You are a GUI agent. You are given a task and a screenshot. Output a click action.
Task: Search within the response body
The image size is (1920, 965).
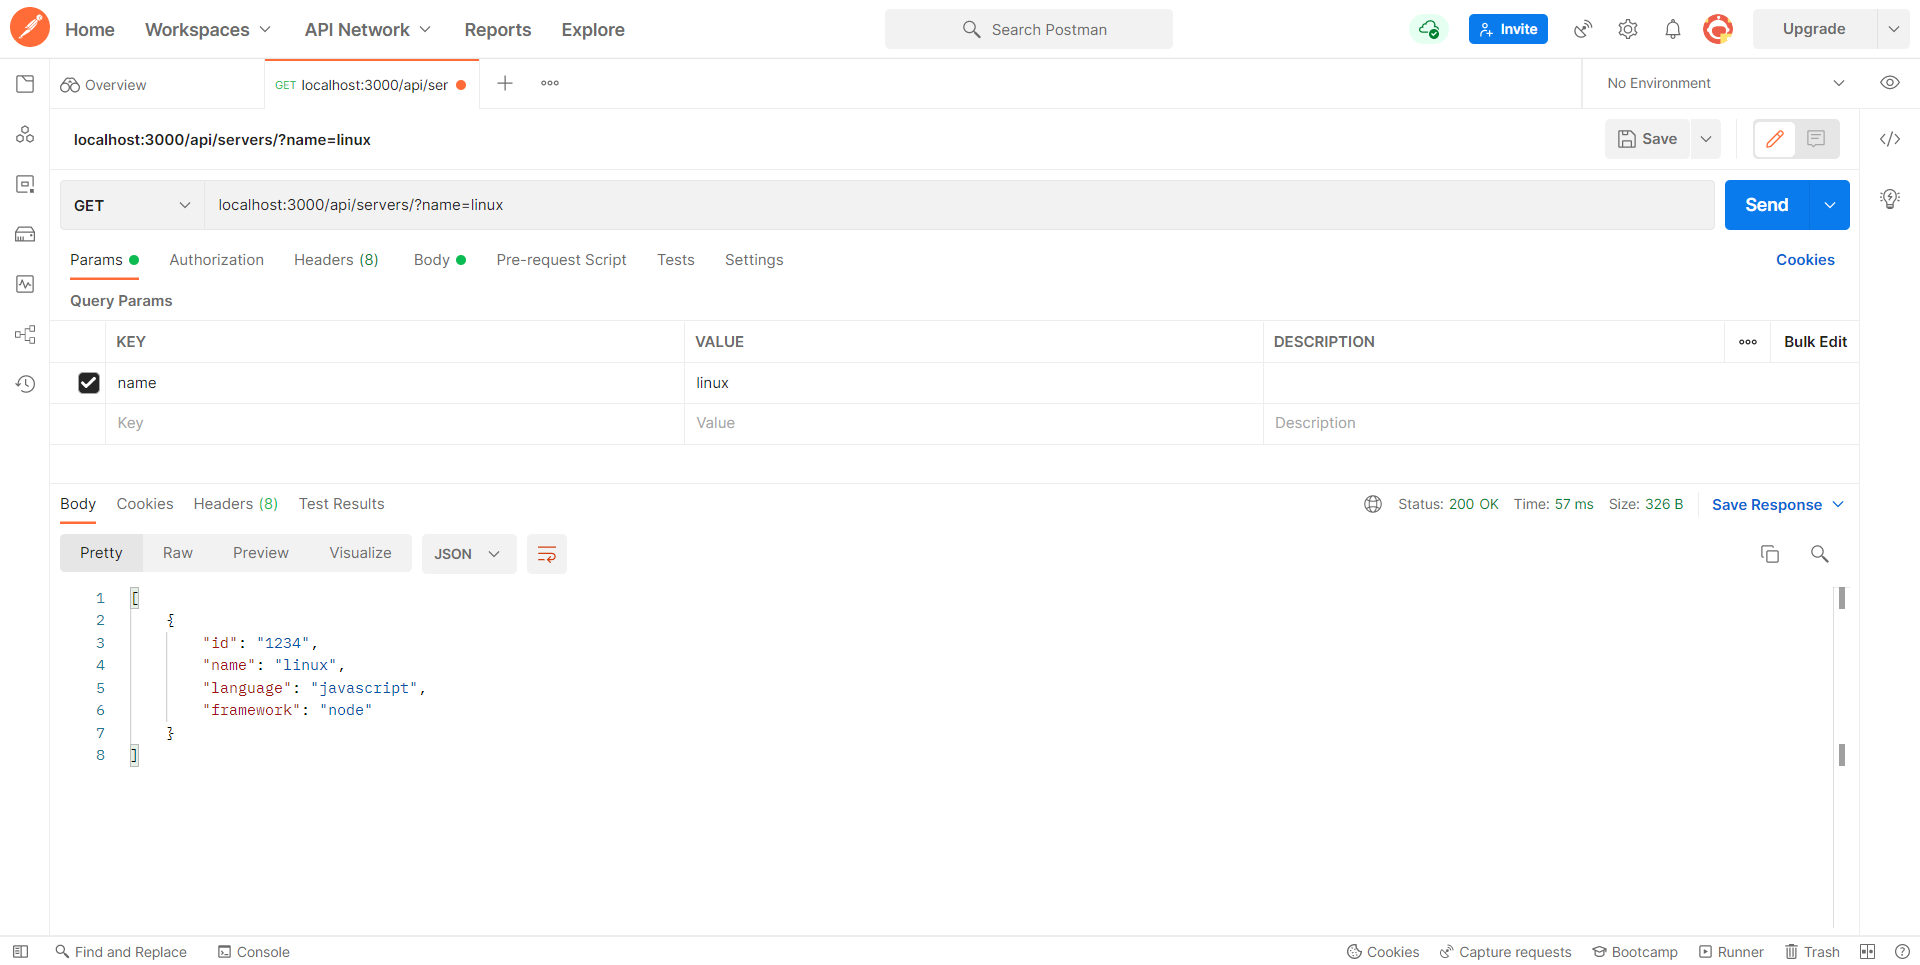coord(1819,553)
